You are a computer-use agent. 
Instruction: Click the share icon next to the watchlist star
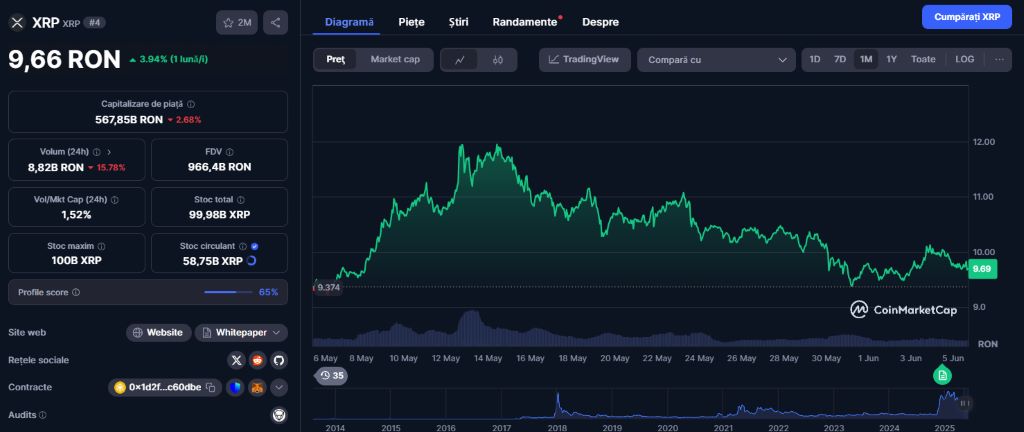tap(276, 22)
